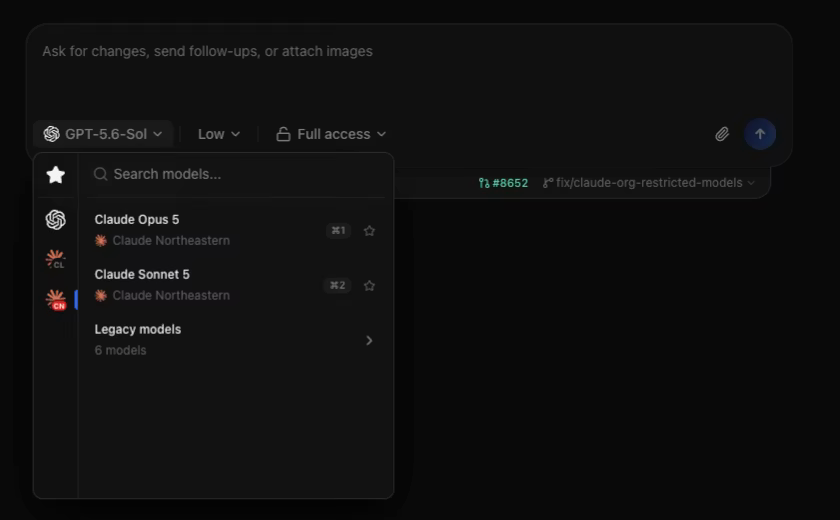840x520 pixels.
Task: Click the pull request icon beside #8652
Action: (484, 183)
